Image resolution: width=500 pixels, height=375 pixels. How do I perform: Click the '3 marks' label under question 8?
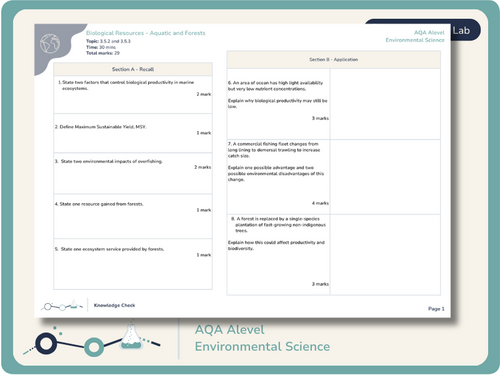pos(320,284)
